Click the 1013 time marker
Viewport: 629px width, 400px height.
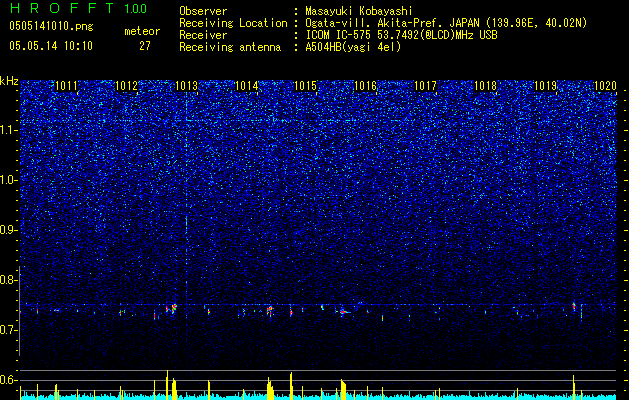(187, 86)
